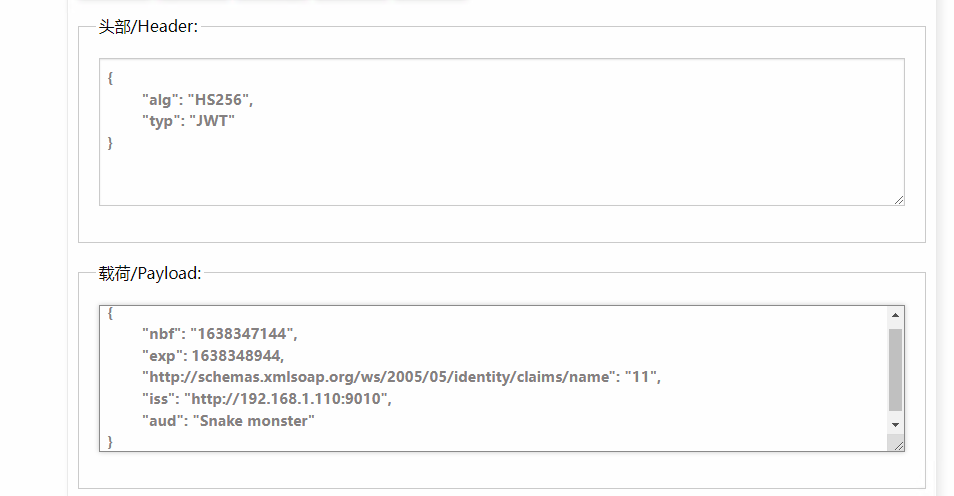
Task: Click the closing brace in the Payload JSON
Action: 110,442
